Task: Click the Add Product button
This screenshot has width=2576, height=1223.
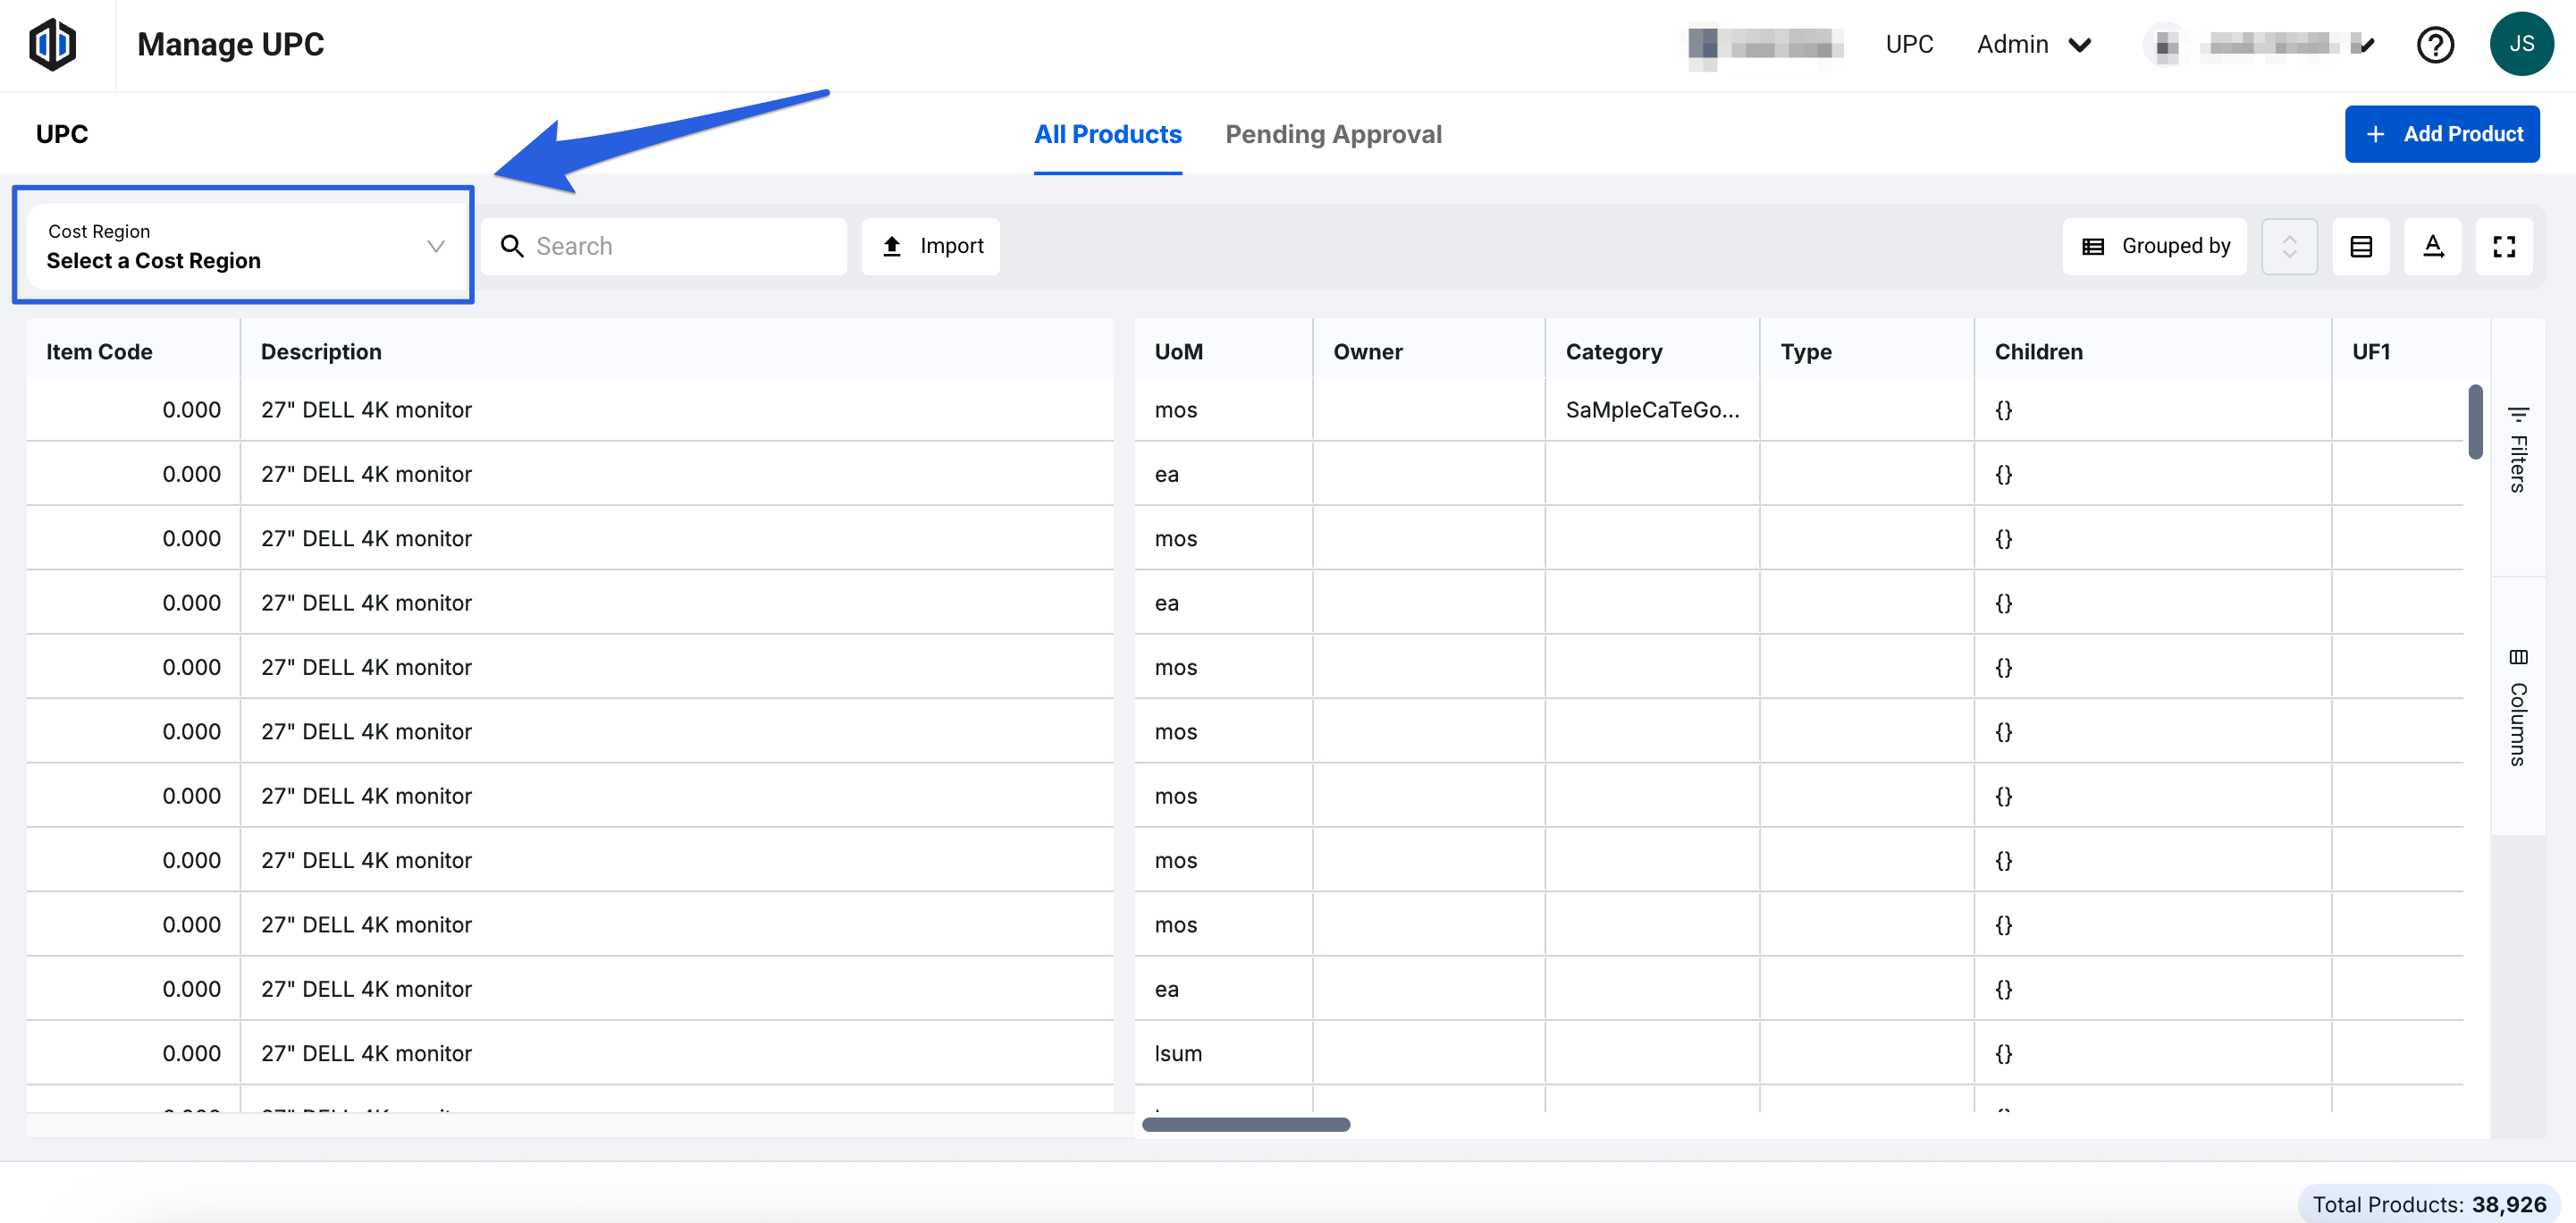Action: [2441, 134]
